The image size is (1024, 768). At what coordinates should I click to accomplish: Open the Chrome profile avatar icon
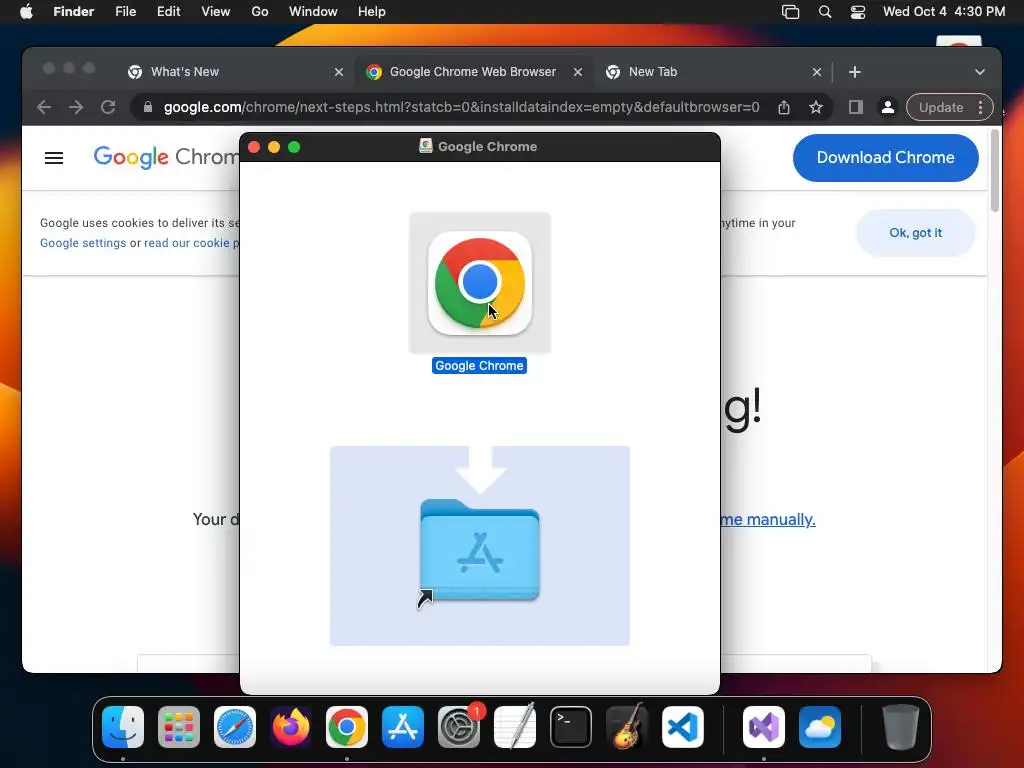[x=888, y=107]
